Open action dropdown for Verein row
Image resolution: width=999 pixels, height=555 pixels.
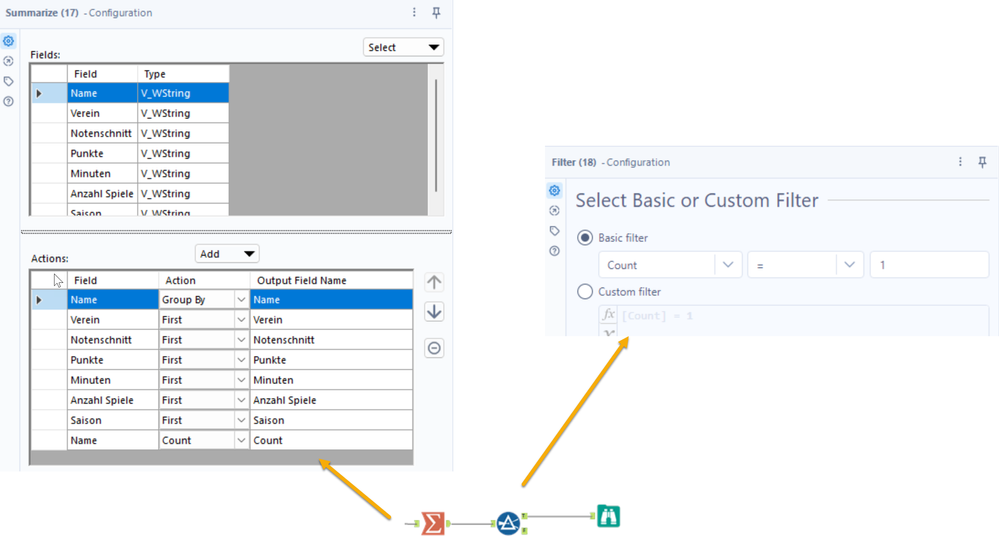241,320
